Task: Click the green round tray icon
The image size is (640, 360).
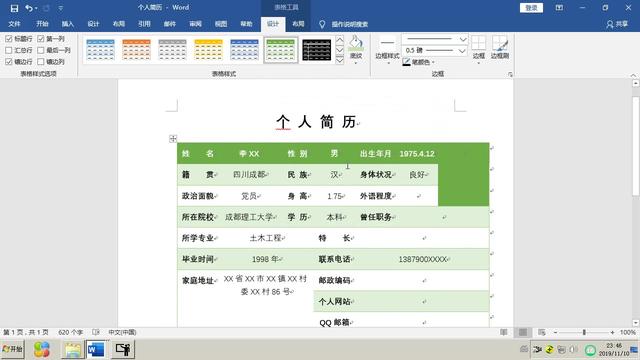Action: pos(591,350)
